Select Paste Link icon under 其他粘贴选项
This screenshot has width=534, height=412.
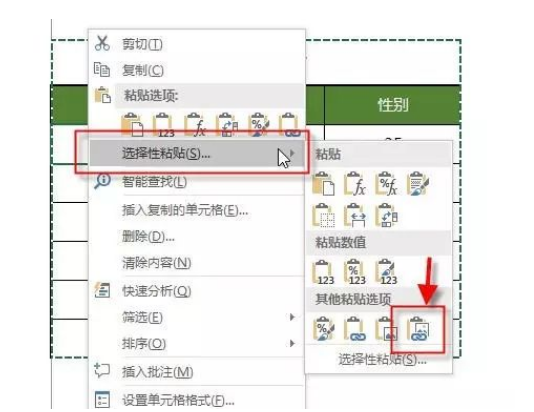click(x=355, y=329)
